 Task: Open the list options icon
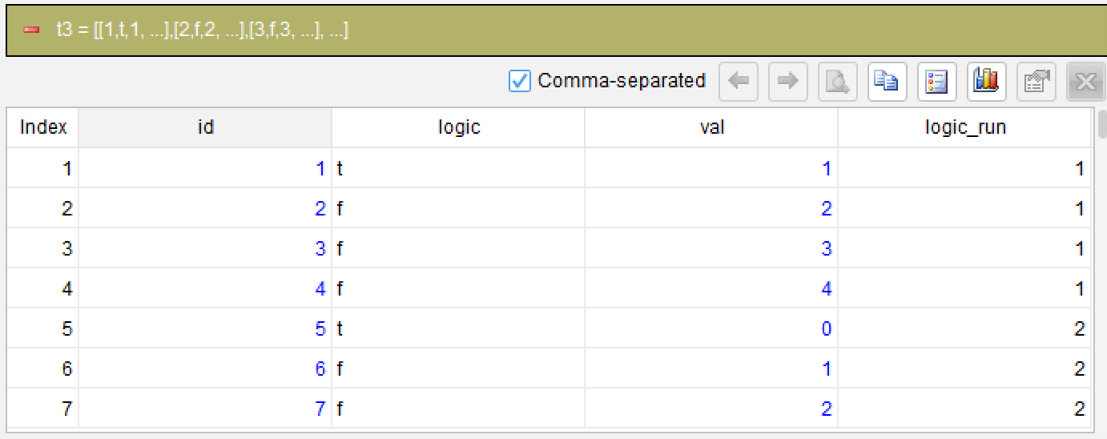[x=936, y=81]
